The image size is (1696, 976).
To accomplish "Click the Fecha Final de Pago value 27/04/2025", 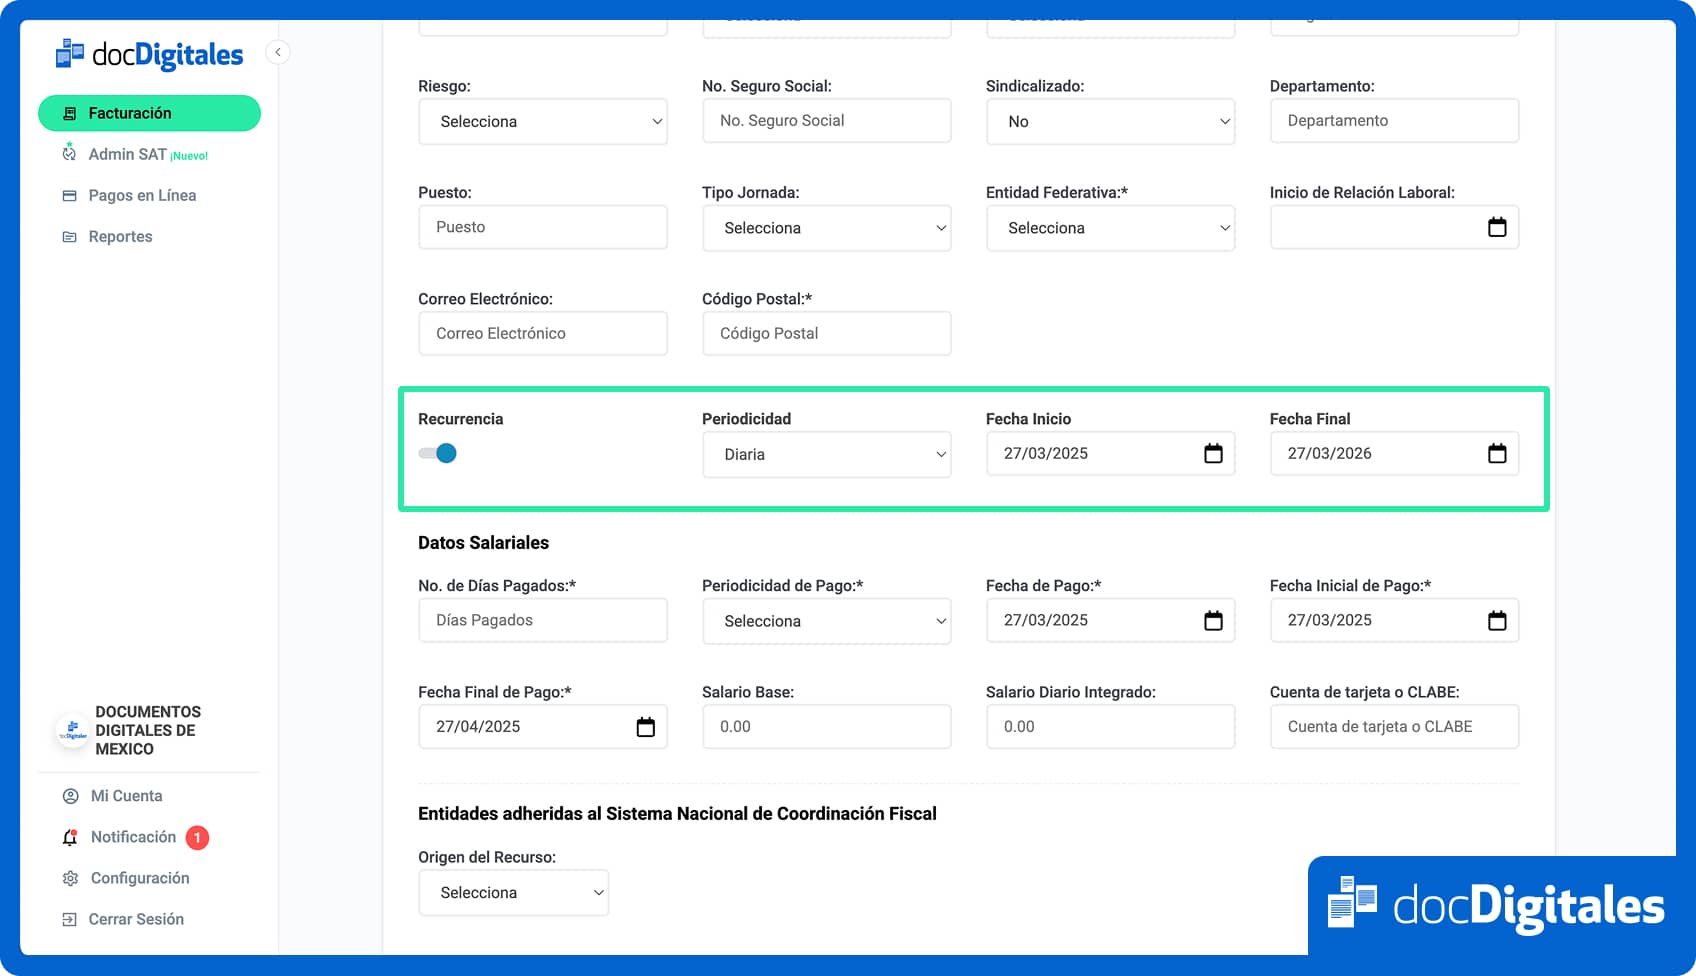I will [x=478, y=726].
